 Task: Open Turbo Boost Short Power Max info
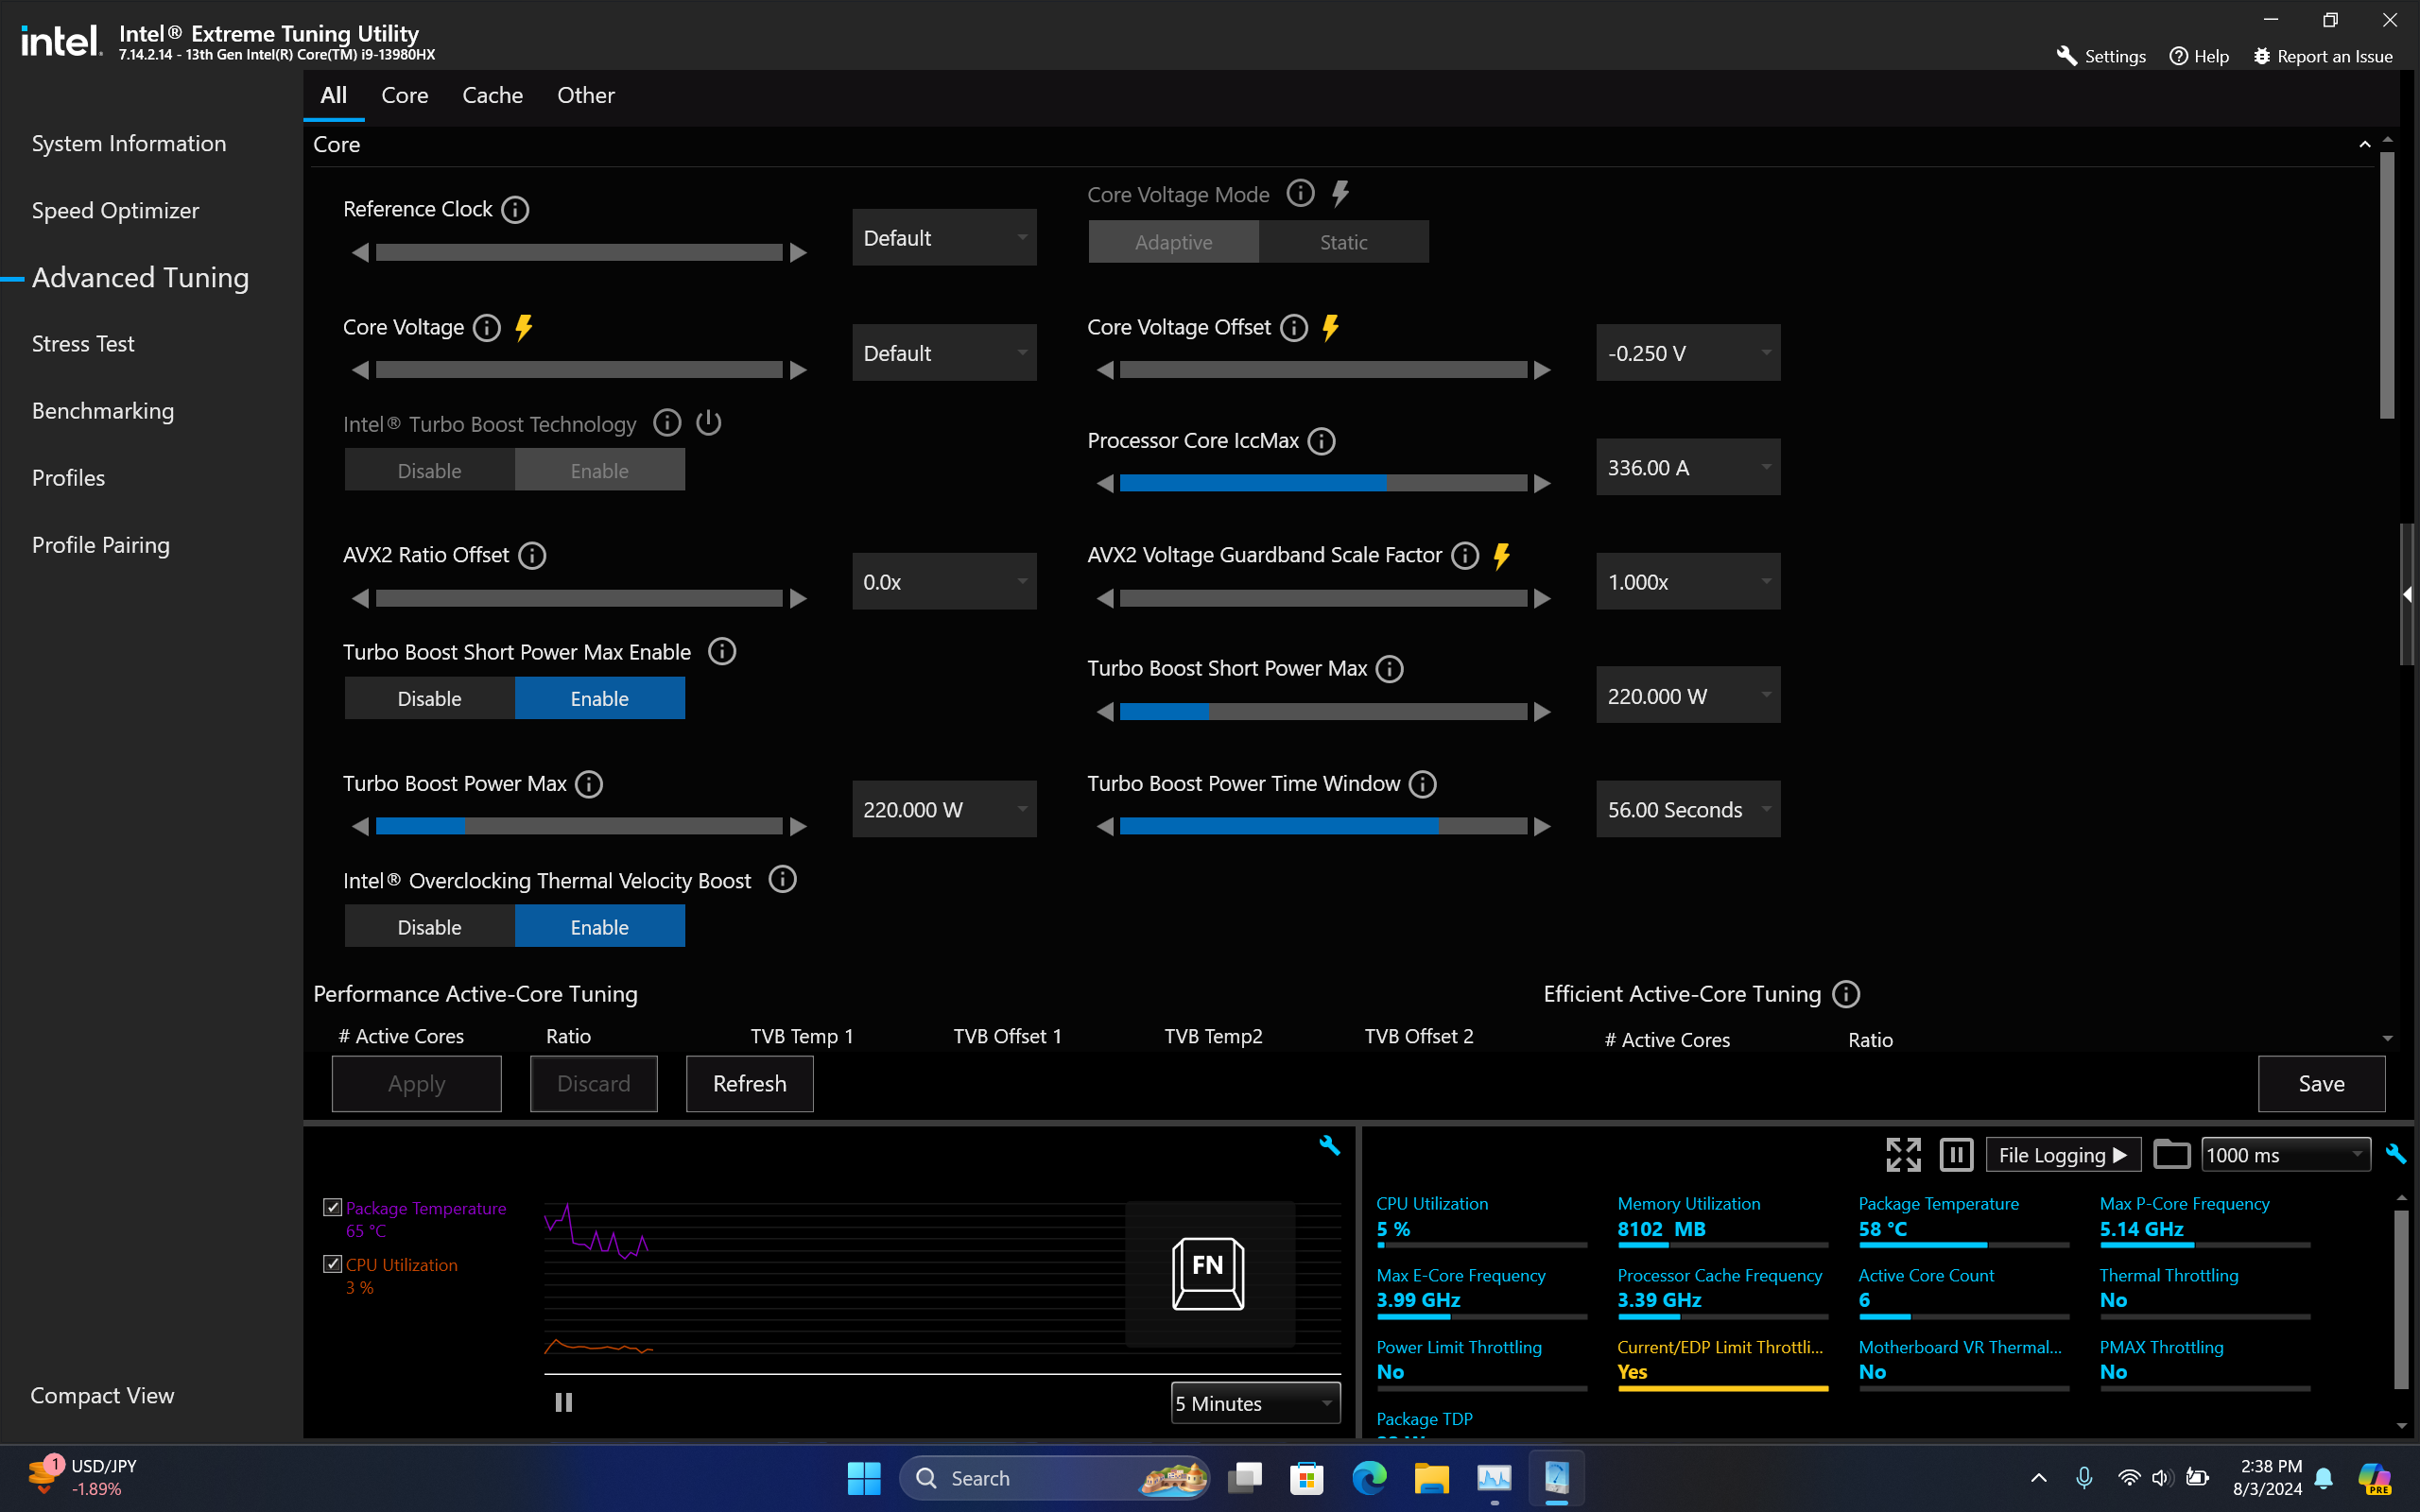point(1390,669)
